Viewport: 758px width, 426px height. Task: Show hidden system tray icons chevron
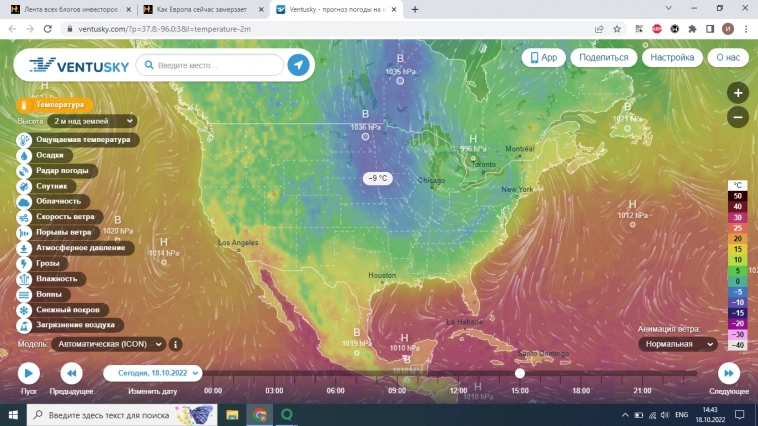[625, 415]
